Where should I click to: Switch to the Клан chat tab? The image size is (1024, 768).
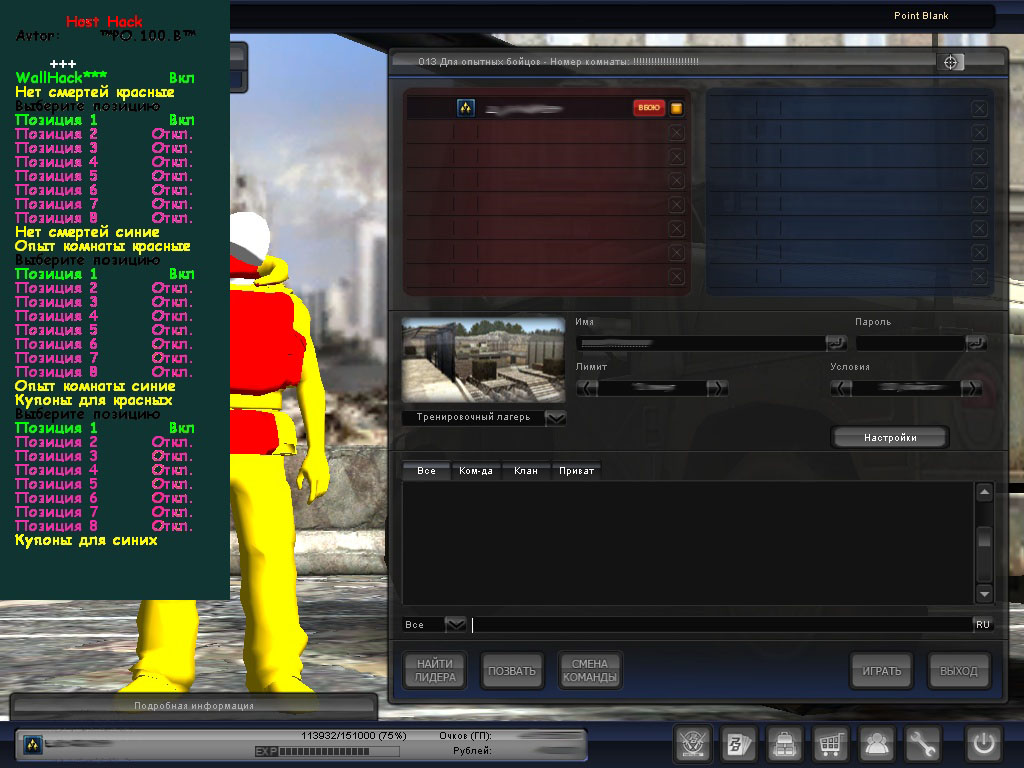pyautogui.click(x=526, y=471)
